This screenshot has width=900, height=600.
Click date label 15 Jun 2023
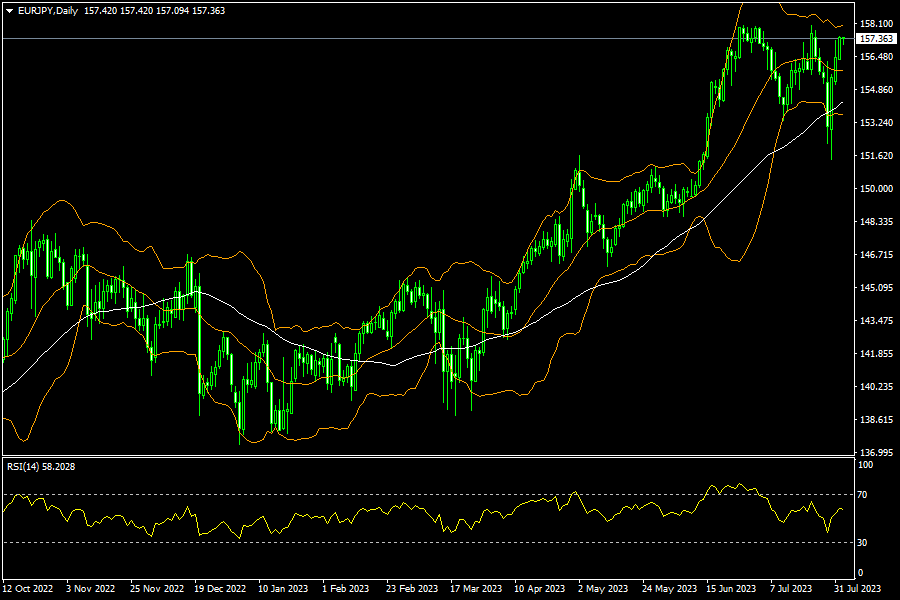coord(731,589)
